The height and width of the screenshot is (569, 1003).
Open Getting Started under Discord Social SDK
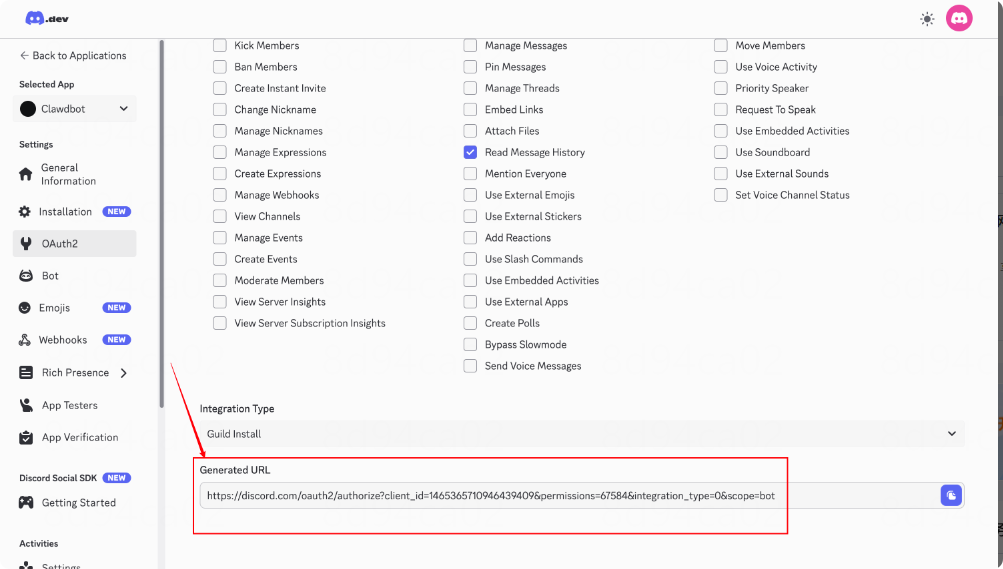pos(75,503)
